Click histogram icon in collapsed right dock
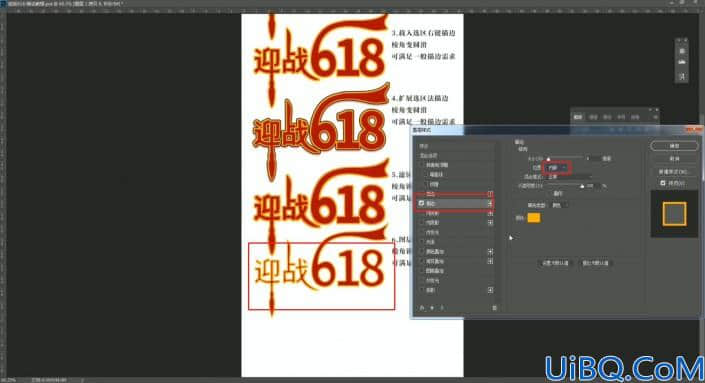Image resolution: width=705 pixels, height=383 pixels. (682, 62)
